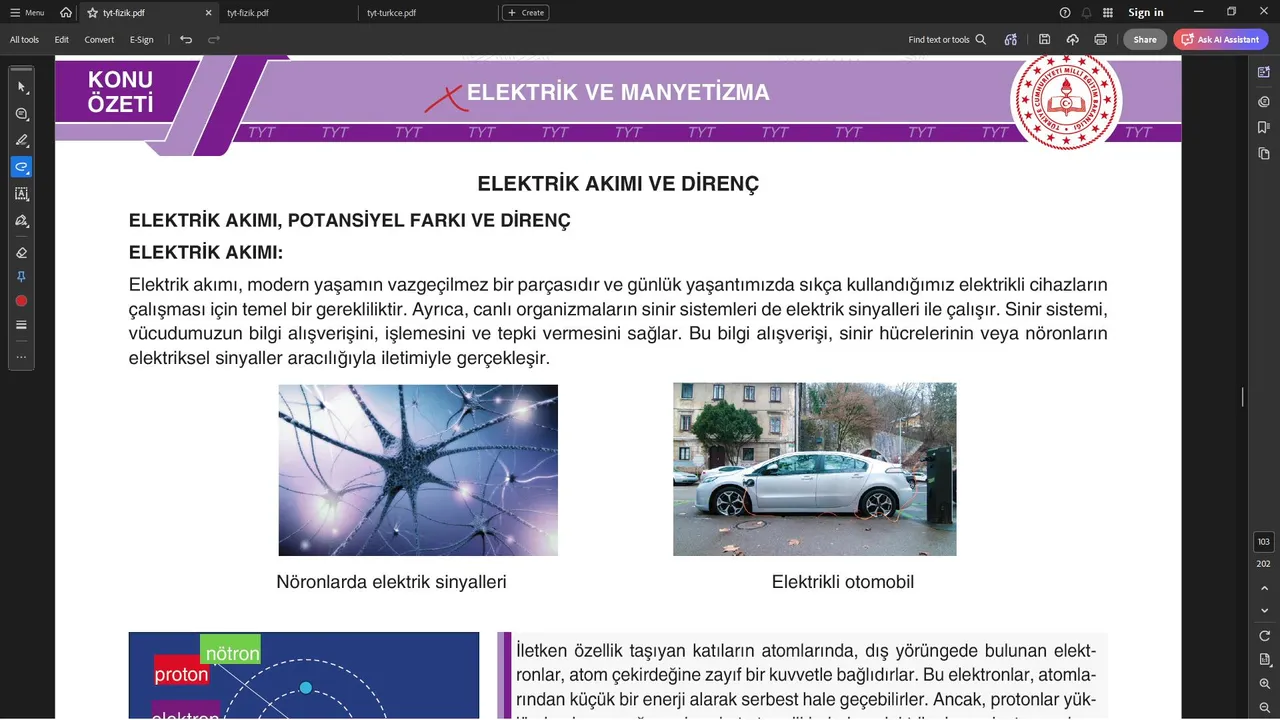Go to the Home icon
This screenshot has width=1280, height=720.
[66, 13]
